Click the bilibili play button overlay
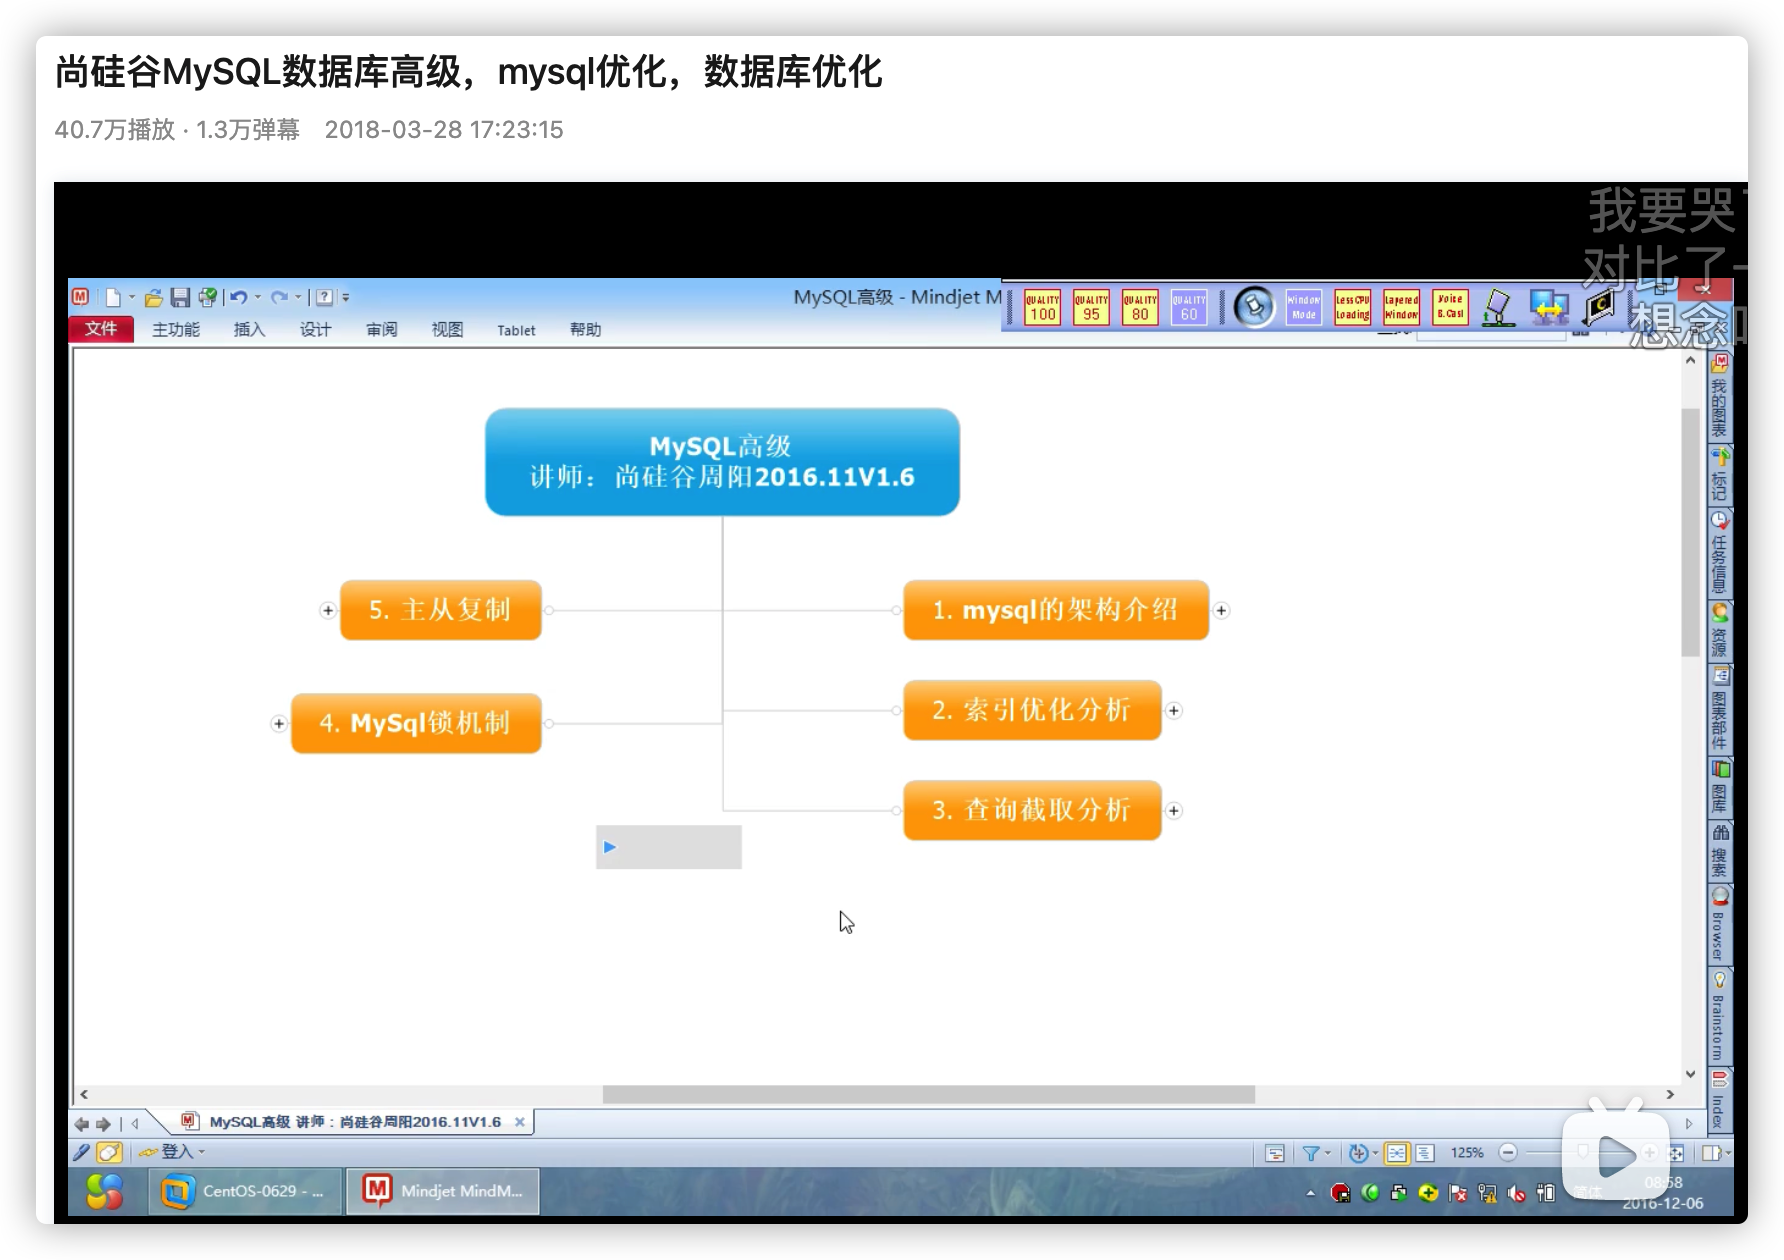 point(1615,1156)
